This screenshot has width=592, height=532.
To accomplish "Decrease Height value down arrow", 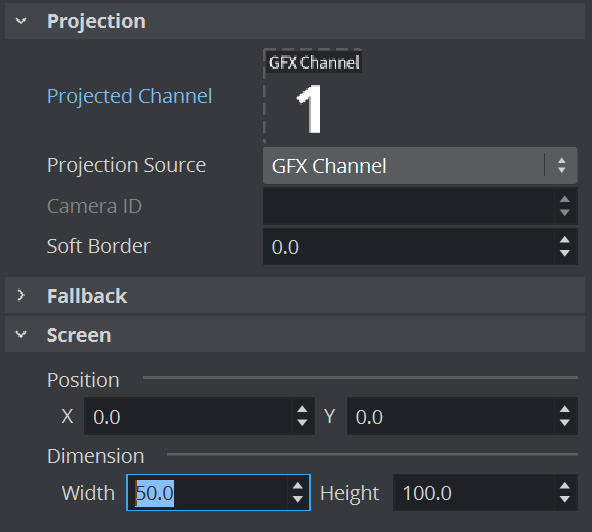I will (565, 500).
